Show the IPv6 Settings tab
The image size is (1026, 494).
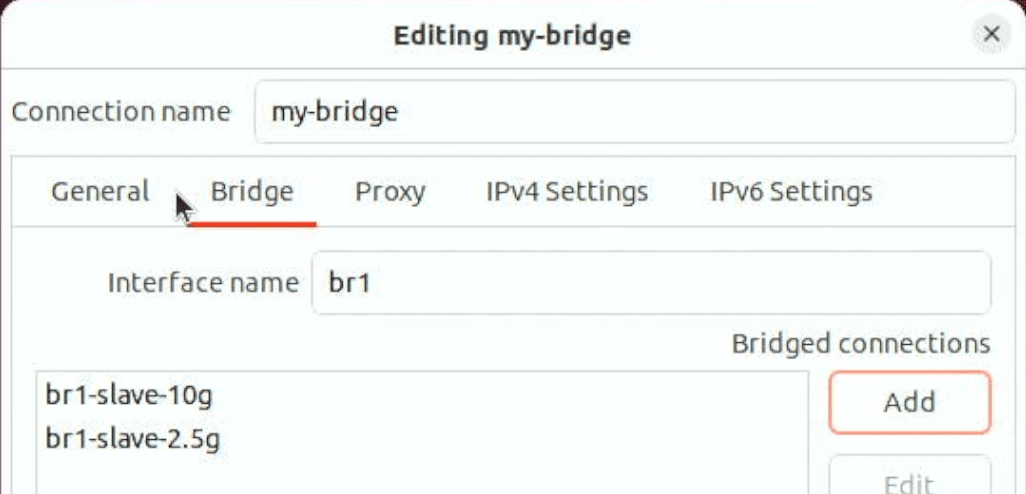[791, 192]
